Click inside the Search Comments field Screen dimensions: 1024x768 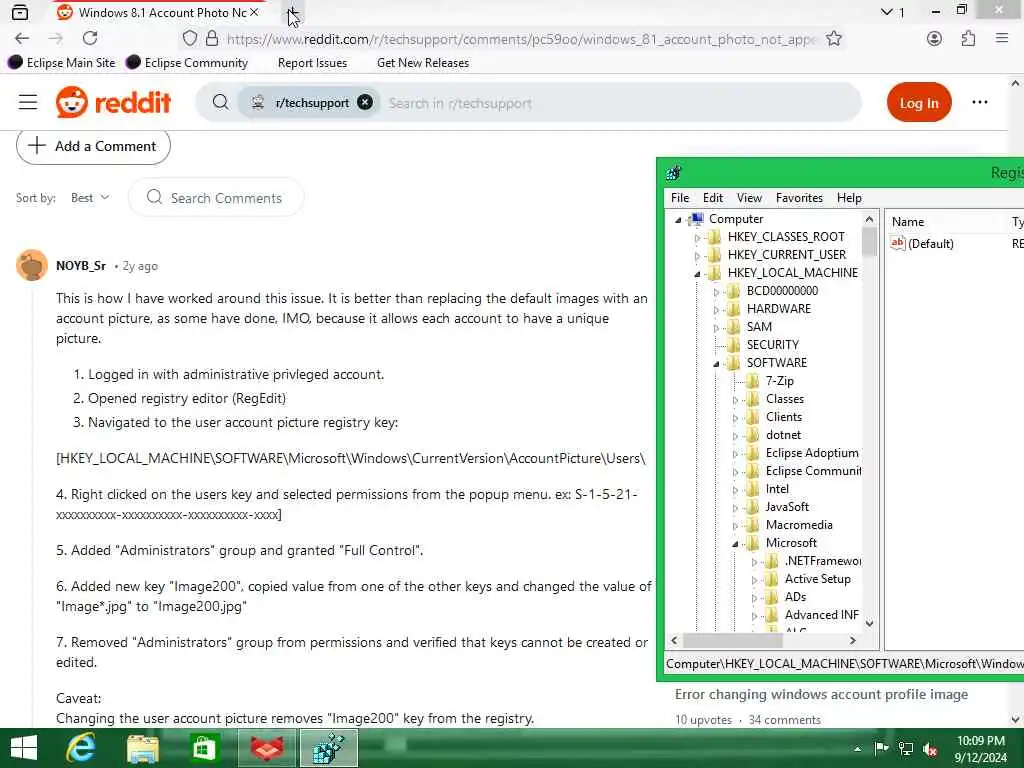(x=216, y=198)
